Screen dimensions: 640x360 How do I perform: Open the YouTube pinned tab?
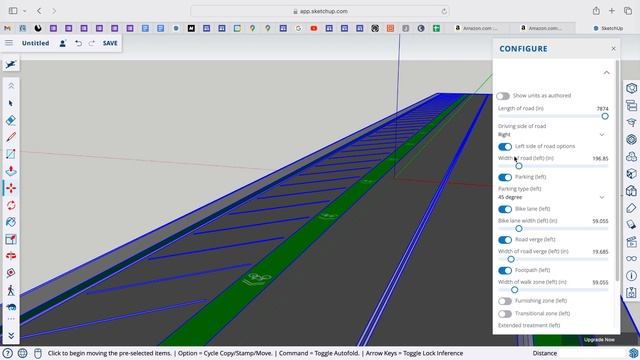coord(313,28)
